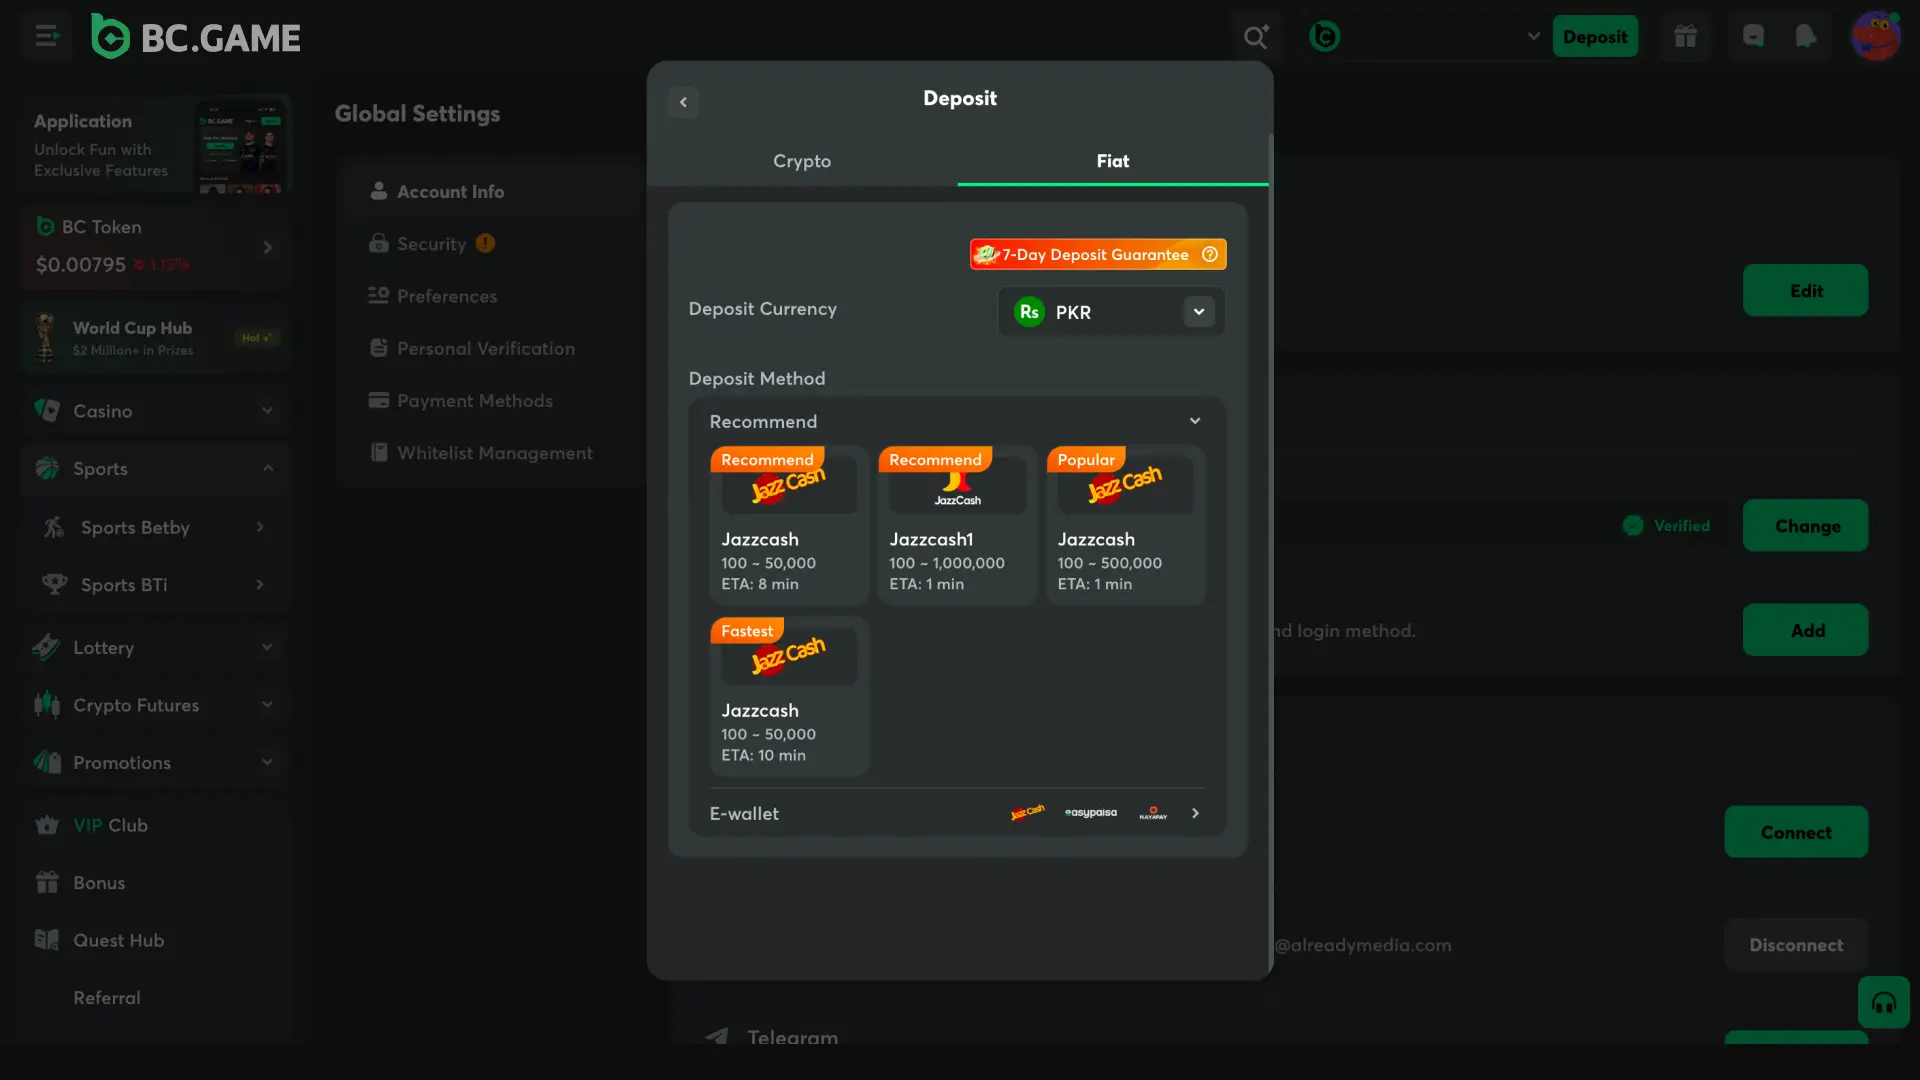Open Sports BTi submenu
The width and height of the screenshot is (1920, 1080).
point(155,584)
